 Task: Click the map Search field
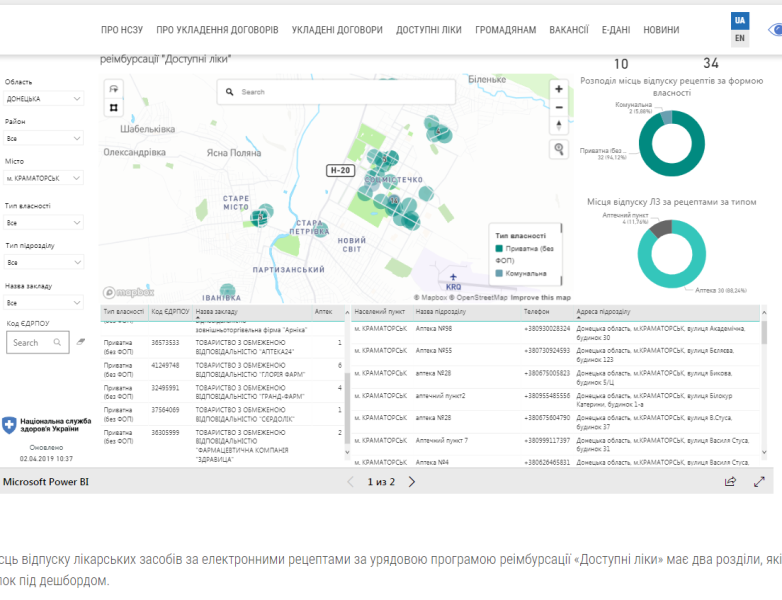pyautogui.click(x=340, y=92)
